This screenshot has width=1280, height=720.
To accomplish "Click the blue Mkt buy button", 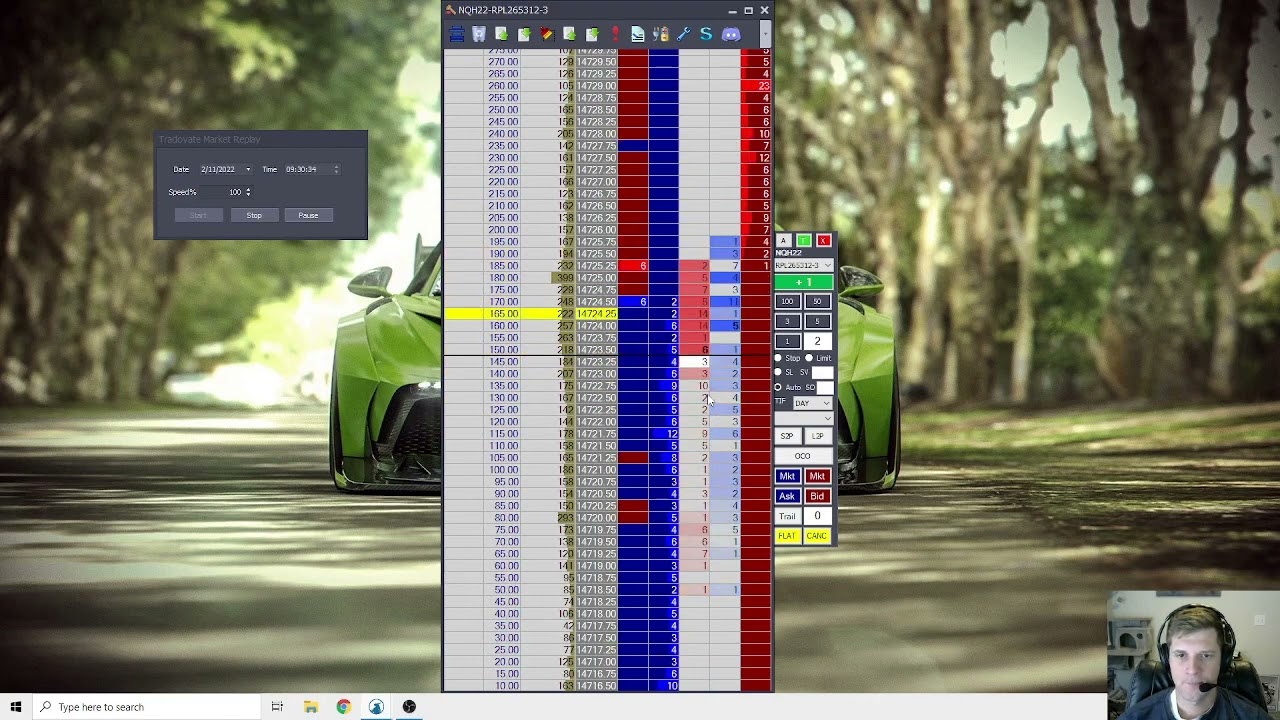I will pyautogui.click(x=787, y=477).
